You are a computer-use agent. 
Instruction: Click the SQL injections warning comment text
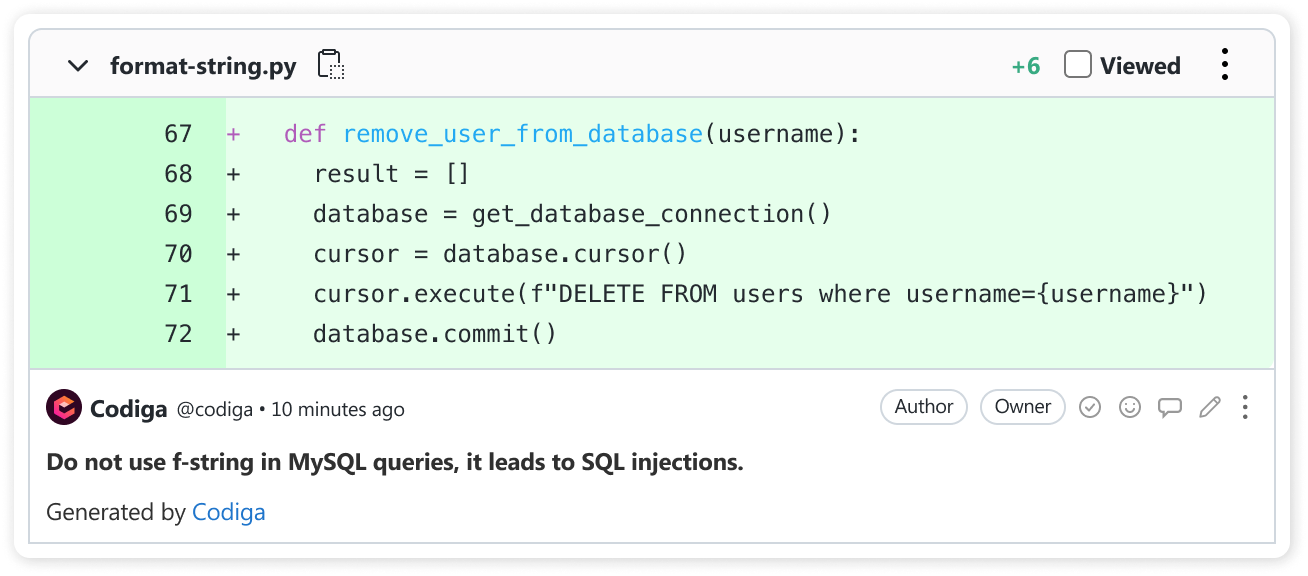tap(395, 463)
